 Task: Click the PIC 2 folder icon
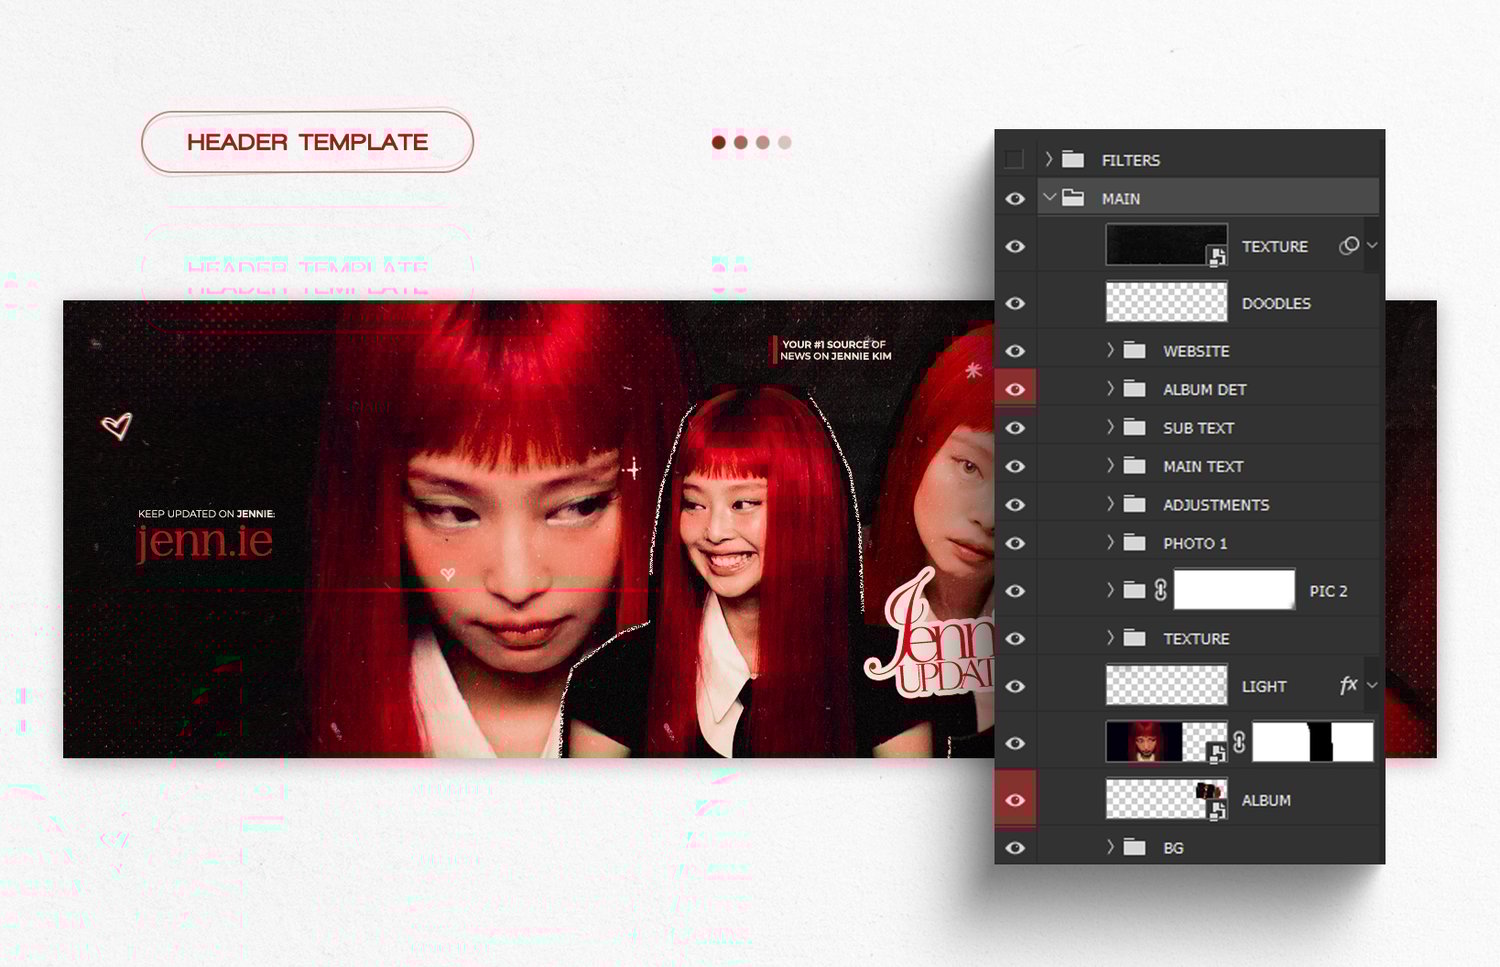coord(1134,590)
